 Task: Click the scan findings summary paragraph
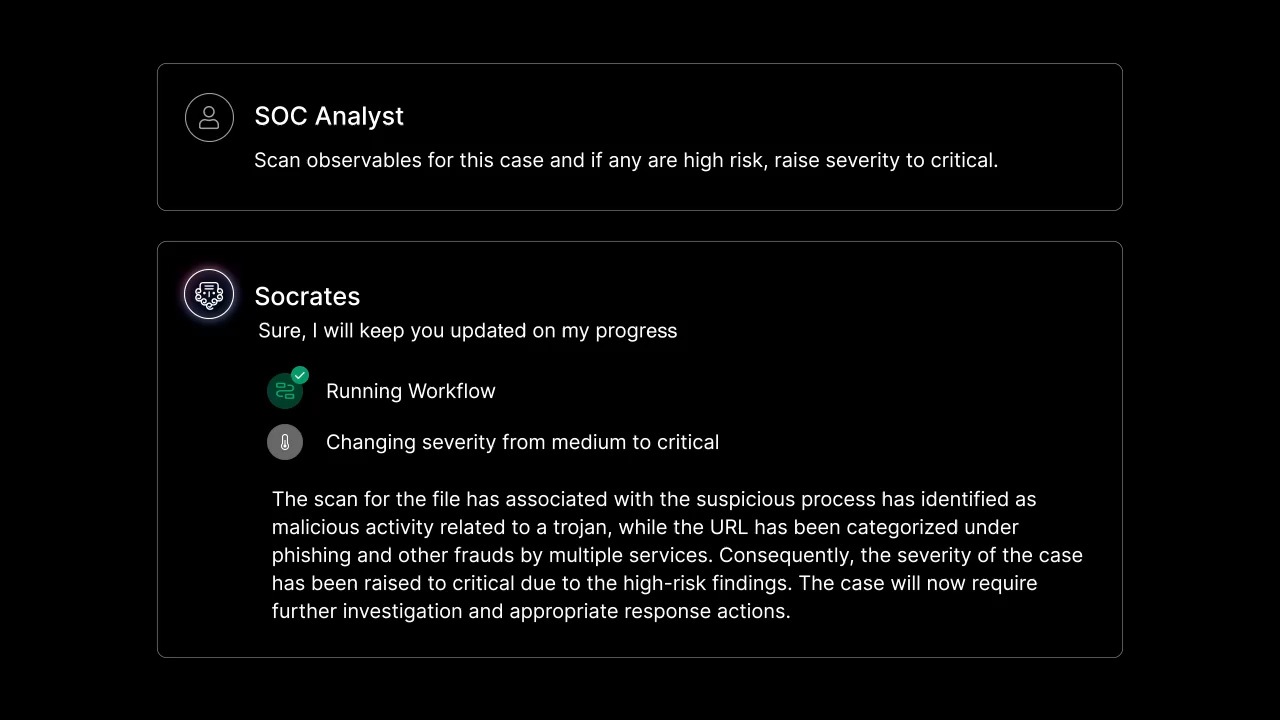point(677,555)
